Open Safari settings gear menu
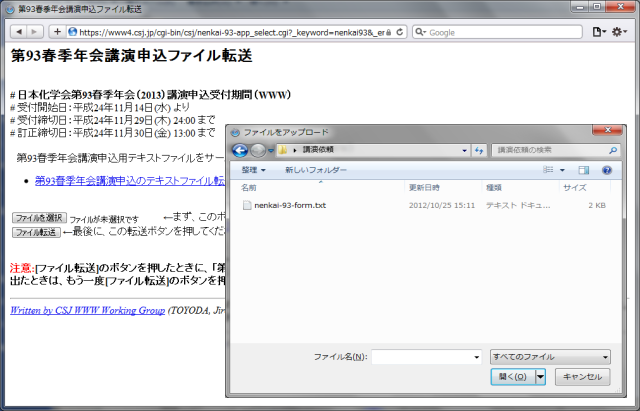Screen dimensions: 640x411 click(x=620, y=32)
